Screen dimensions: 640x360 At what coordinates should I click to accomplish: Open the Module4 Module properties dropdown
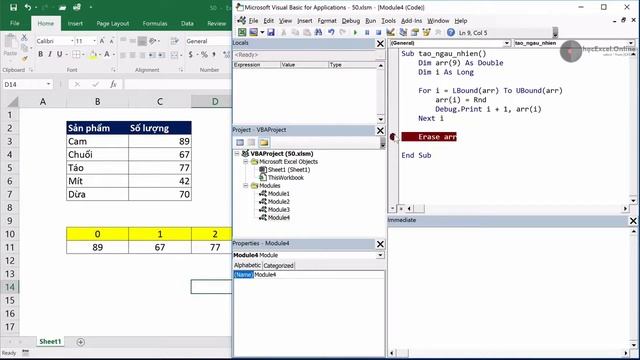coord(380,255)
